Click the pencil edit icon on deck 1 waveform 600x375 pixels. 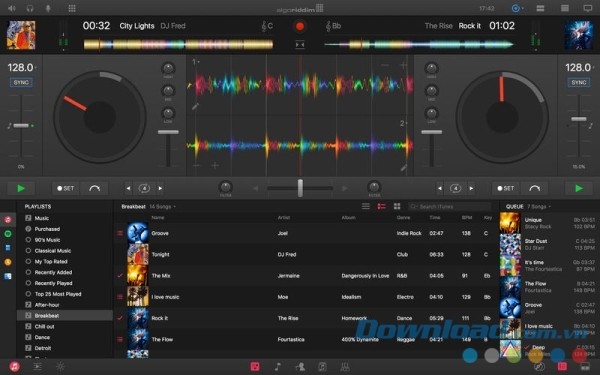point(195,106)
